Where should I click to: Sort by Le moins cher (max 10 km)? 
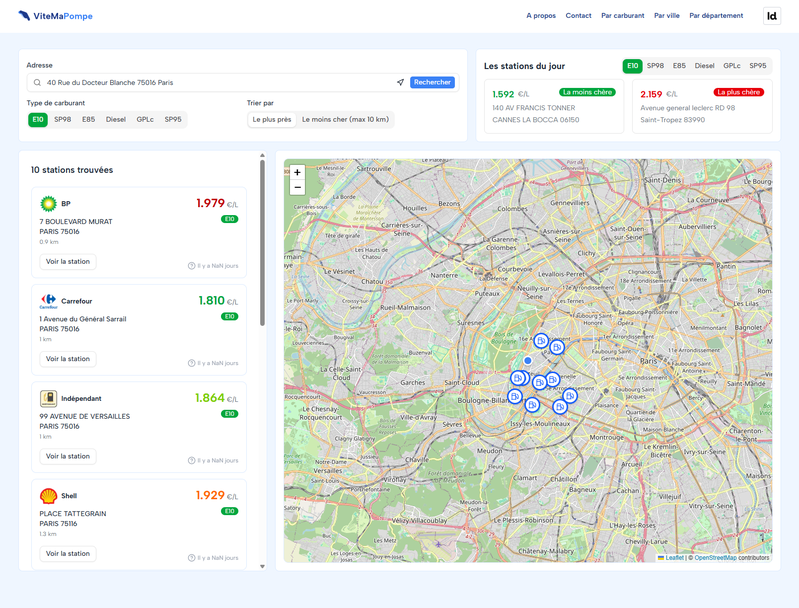[345, 120]
